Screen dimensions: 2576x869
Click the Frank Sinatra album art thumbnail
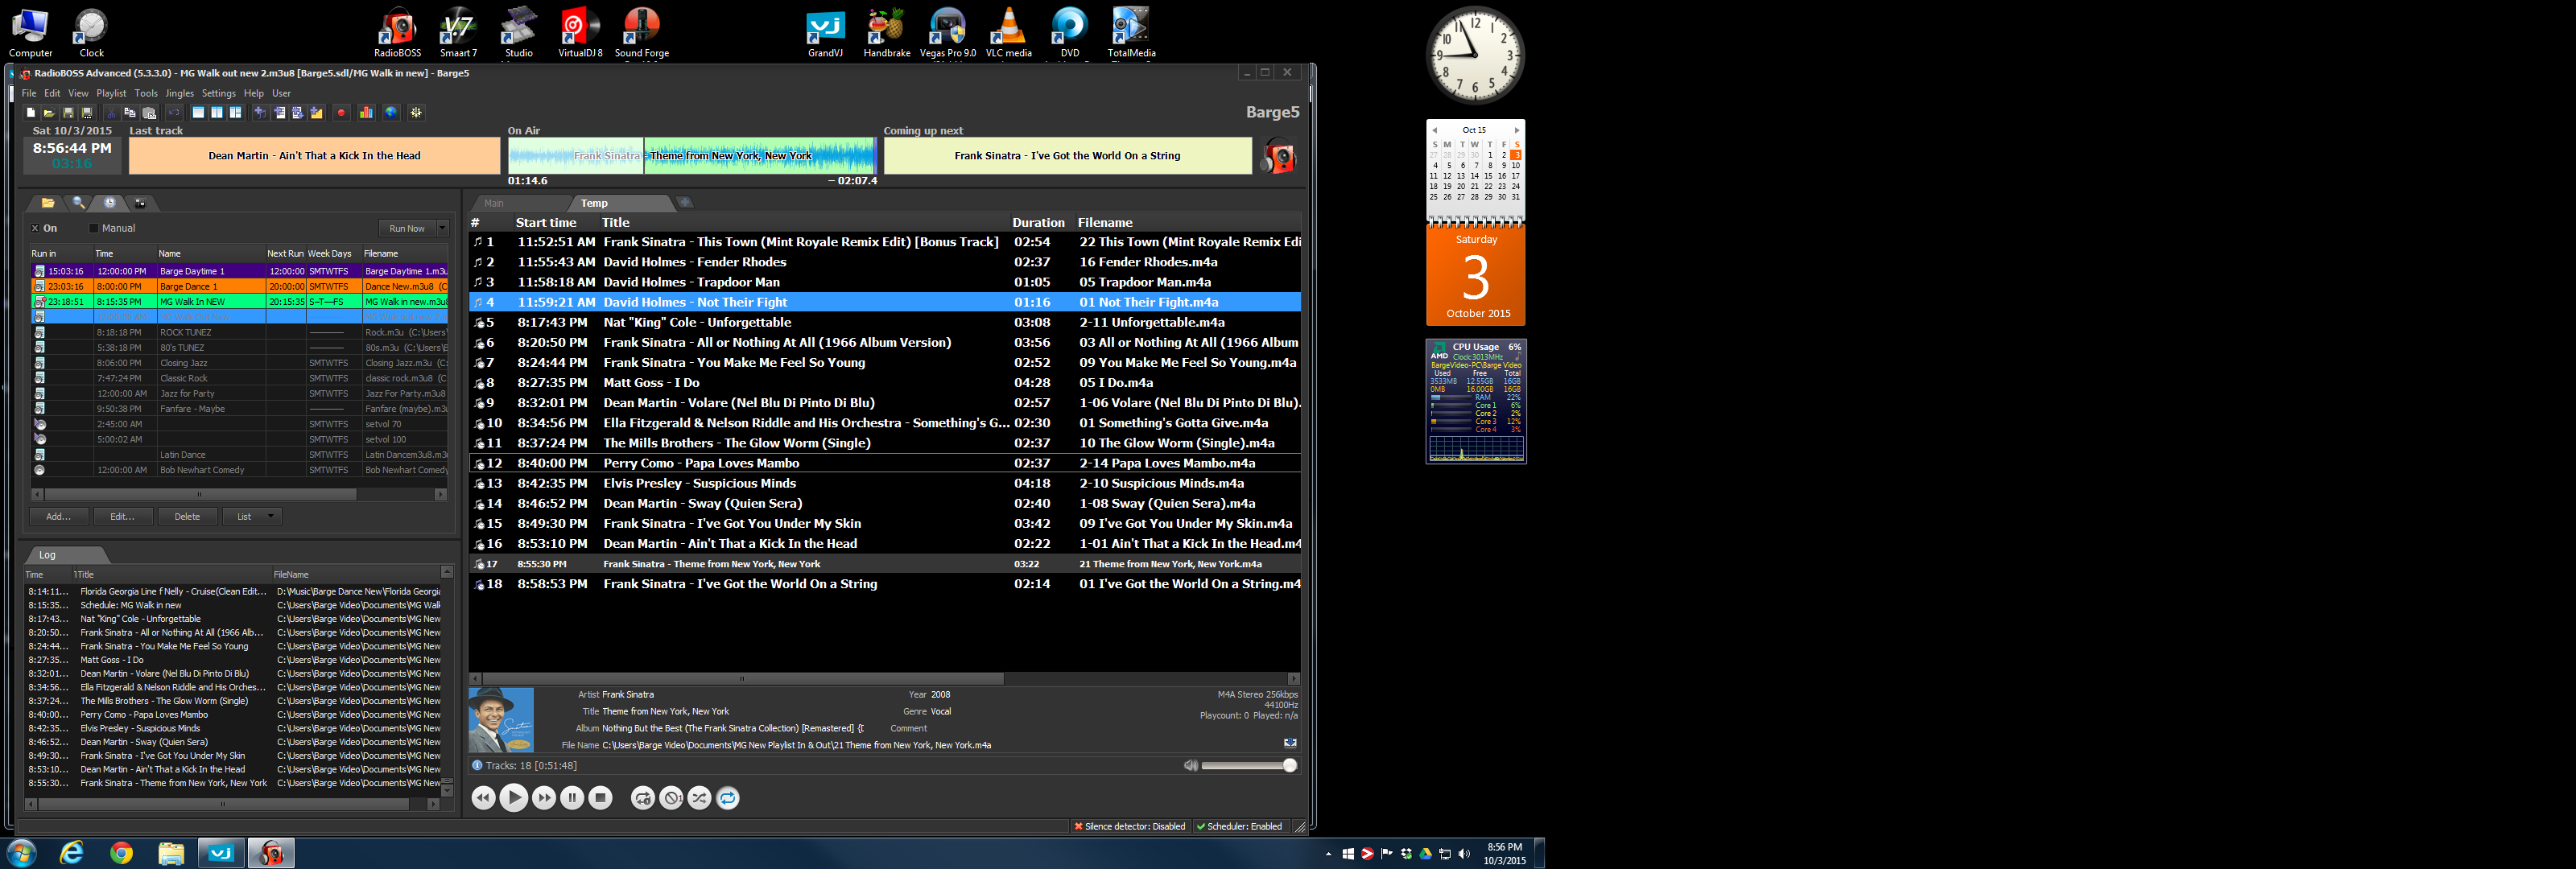pos(501,720)
